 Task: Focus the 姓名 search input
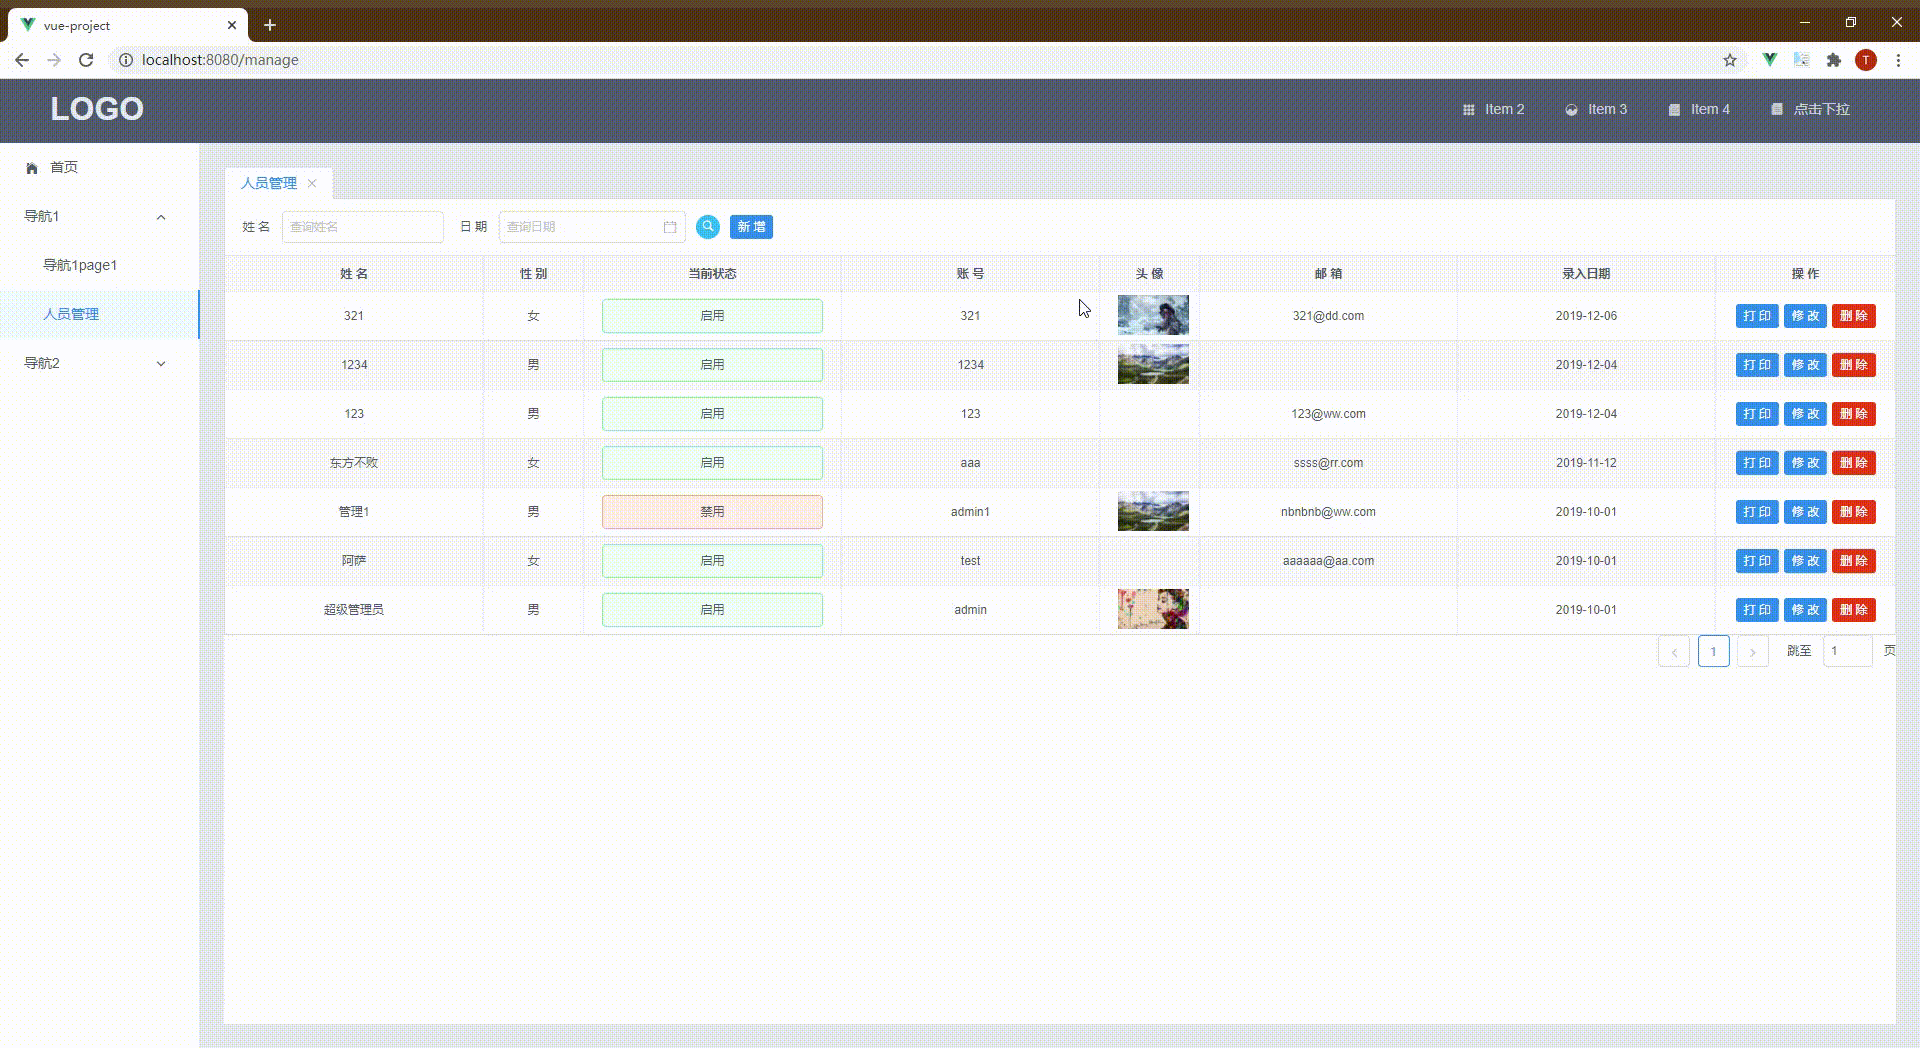[x=363, y=227]
